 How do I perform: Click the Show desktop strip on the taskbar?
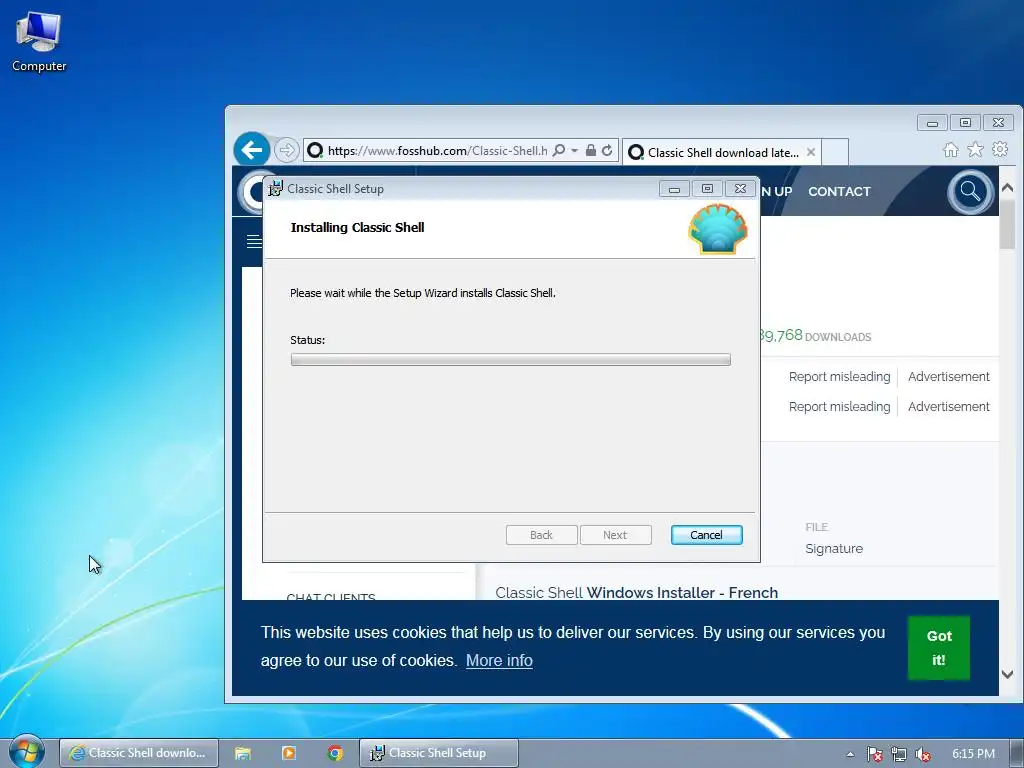click(1017, 753)
